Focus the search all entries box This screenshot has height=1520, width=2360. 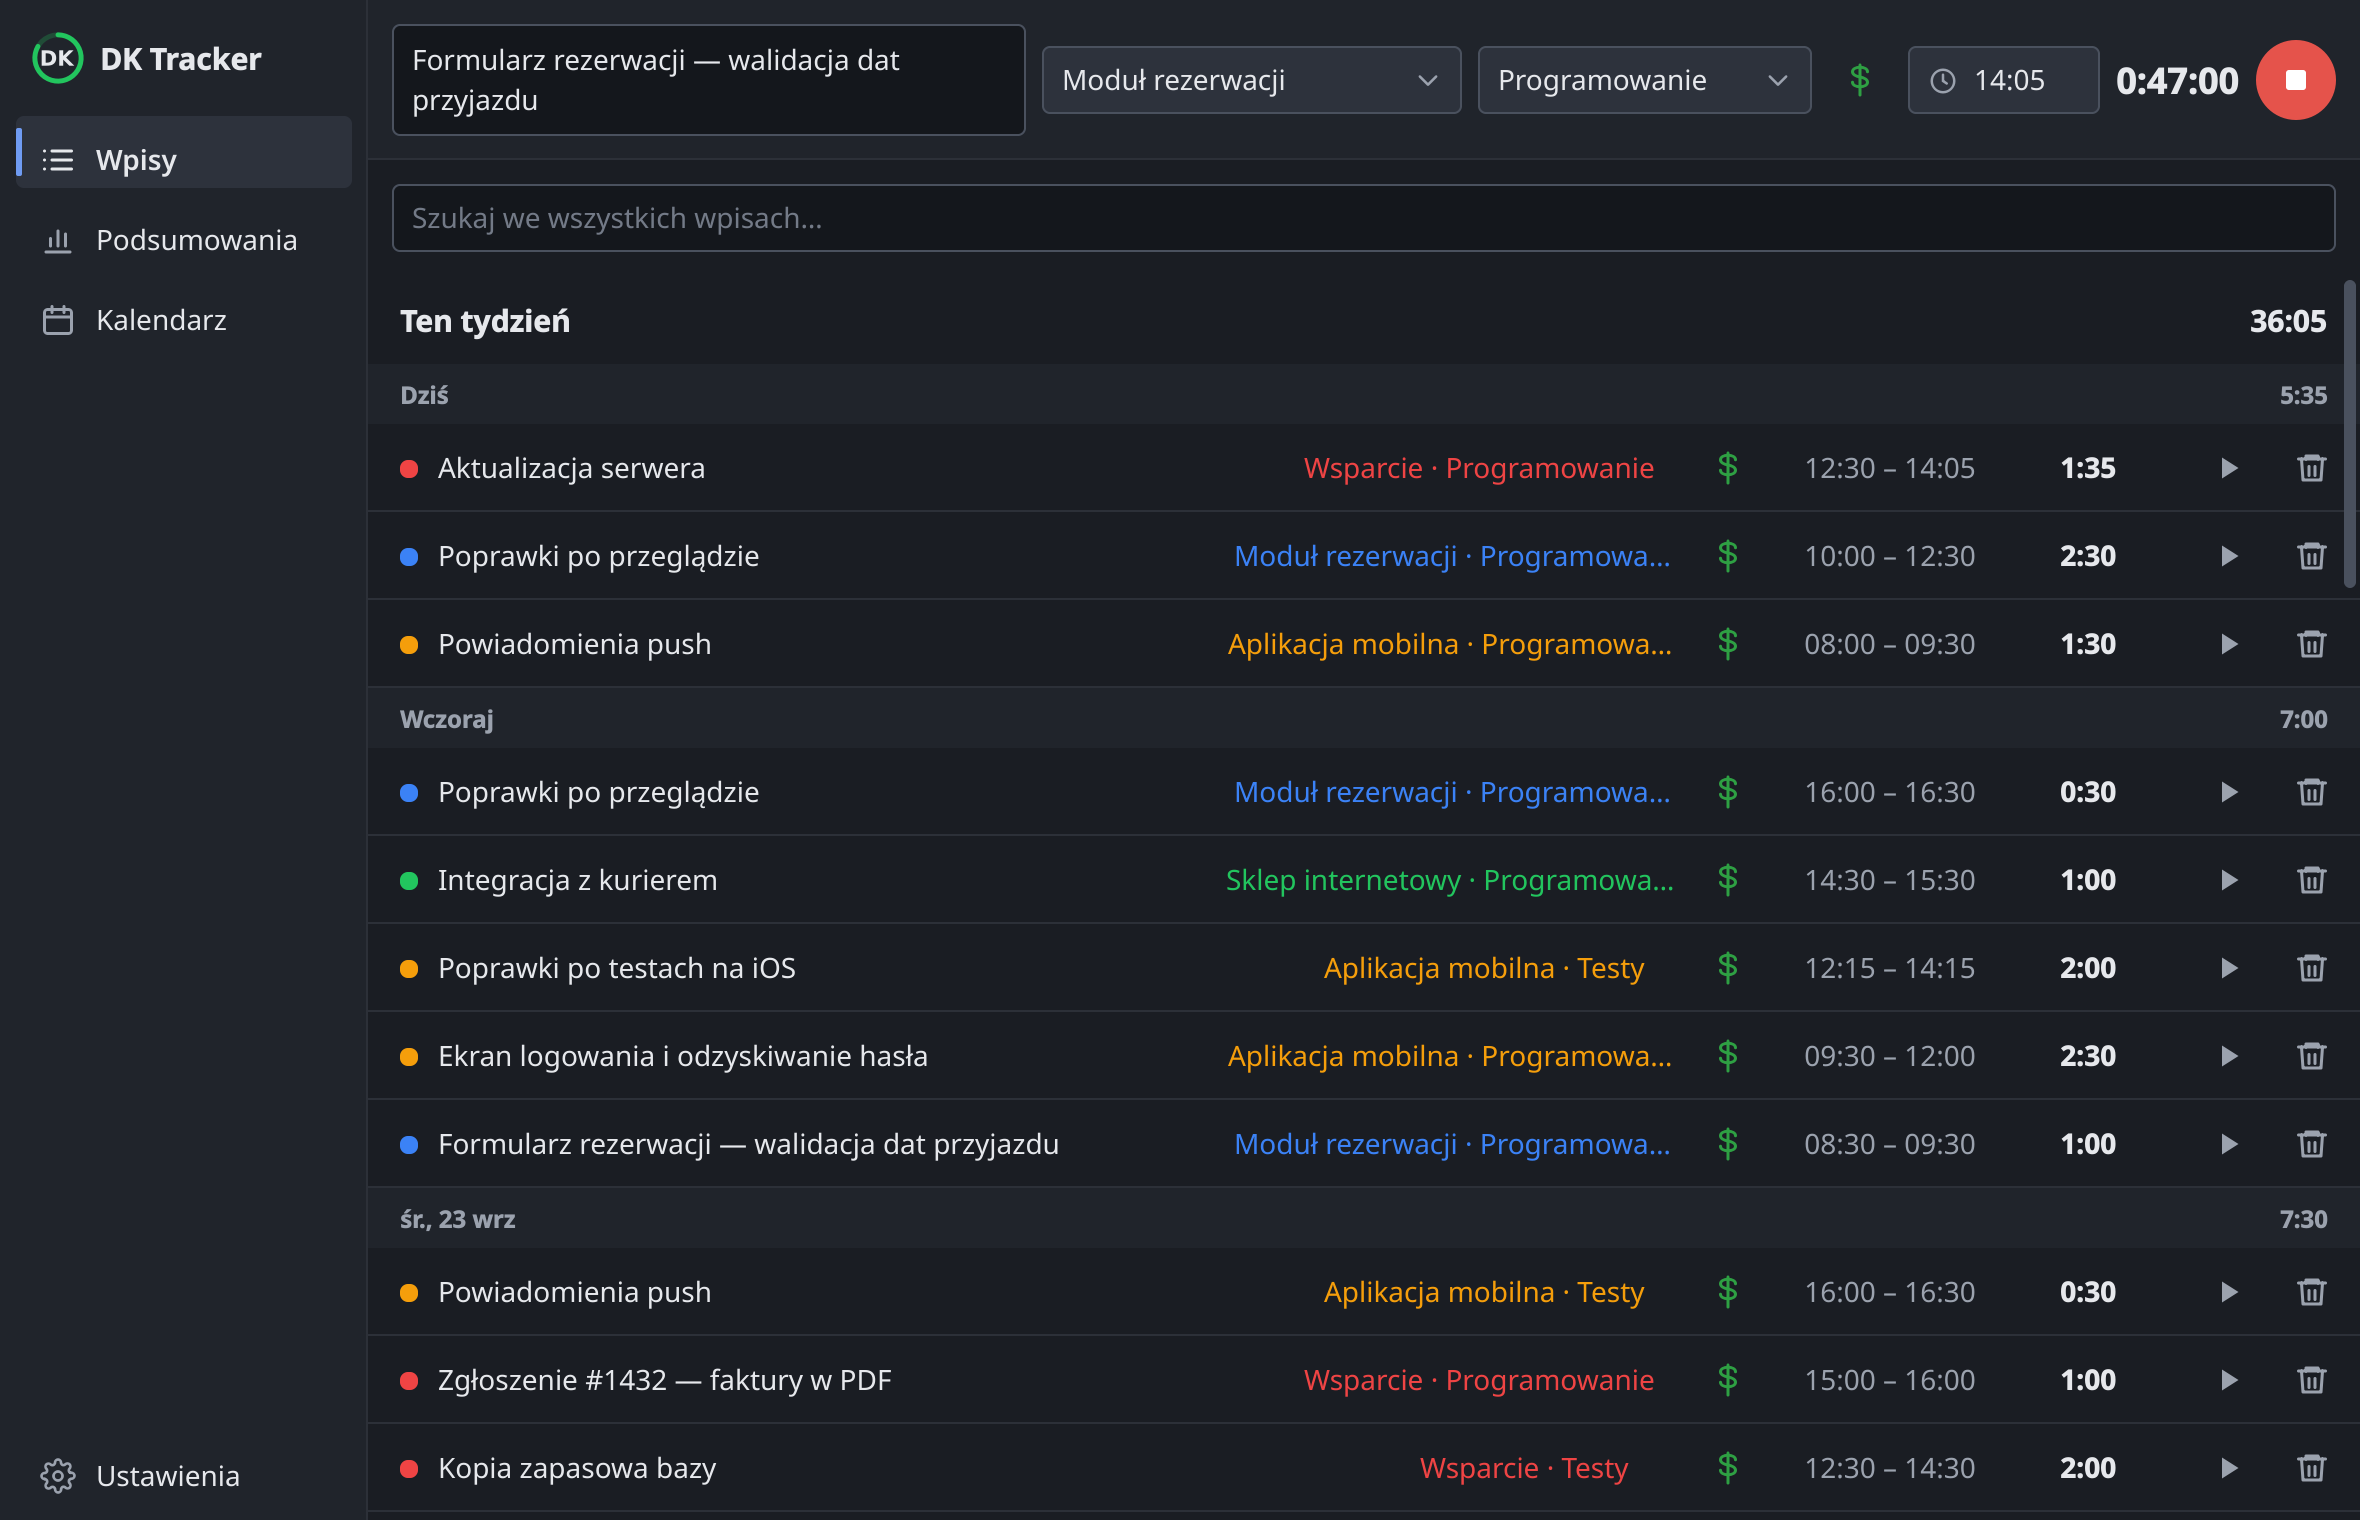[x=1363, y=218]
